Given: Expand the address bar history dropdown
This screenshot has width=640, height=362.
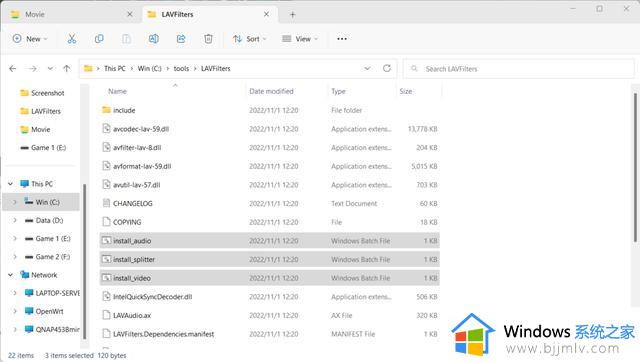Looking at the screenshot, I should (x=367, y=68).
